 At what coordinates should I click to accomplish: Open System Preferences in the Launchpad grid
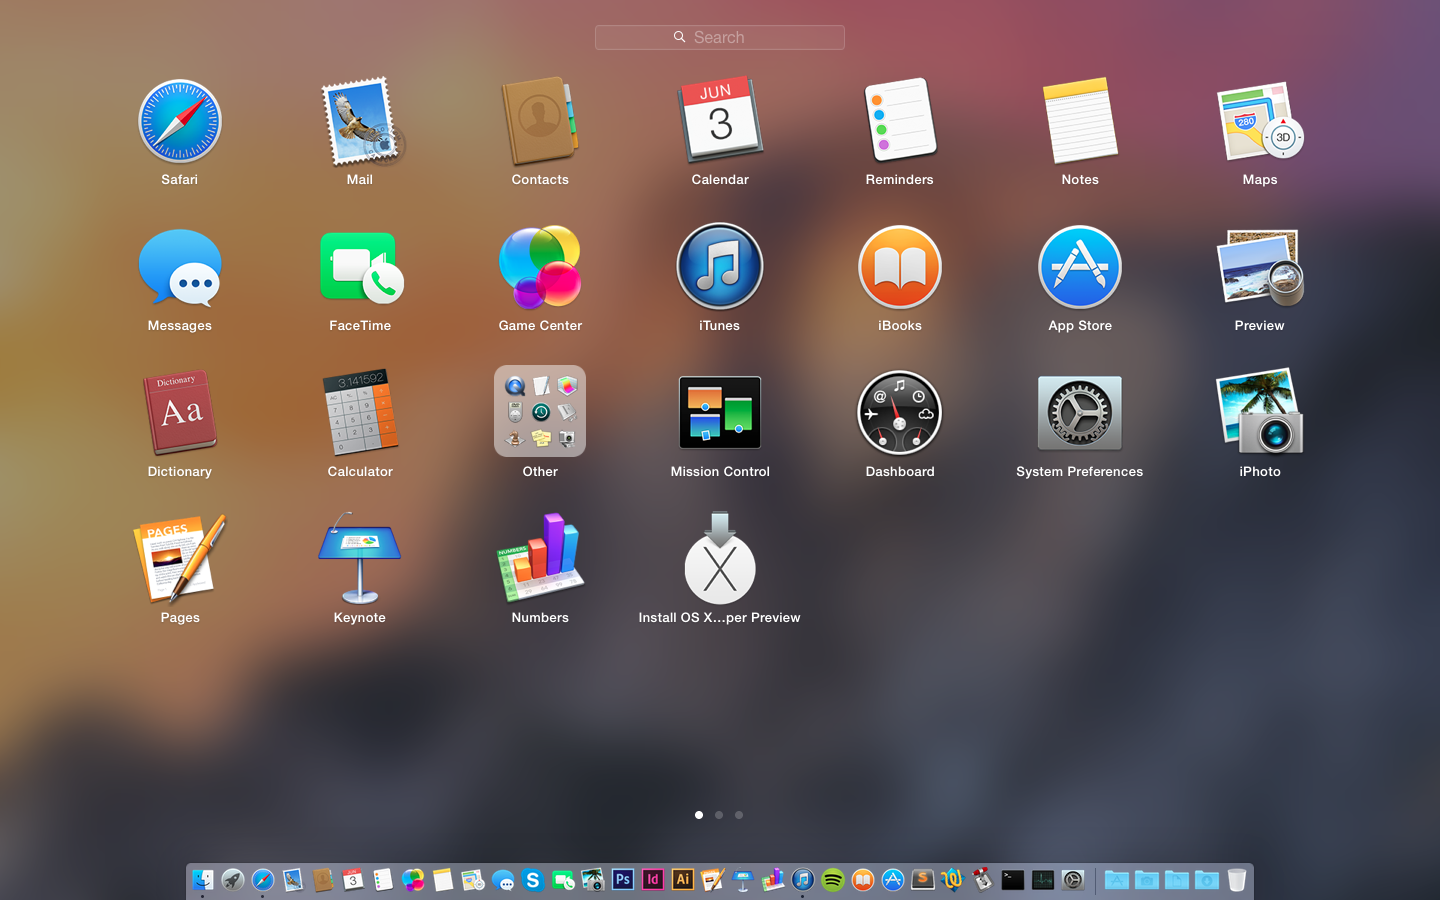(x=1080, y=413)
